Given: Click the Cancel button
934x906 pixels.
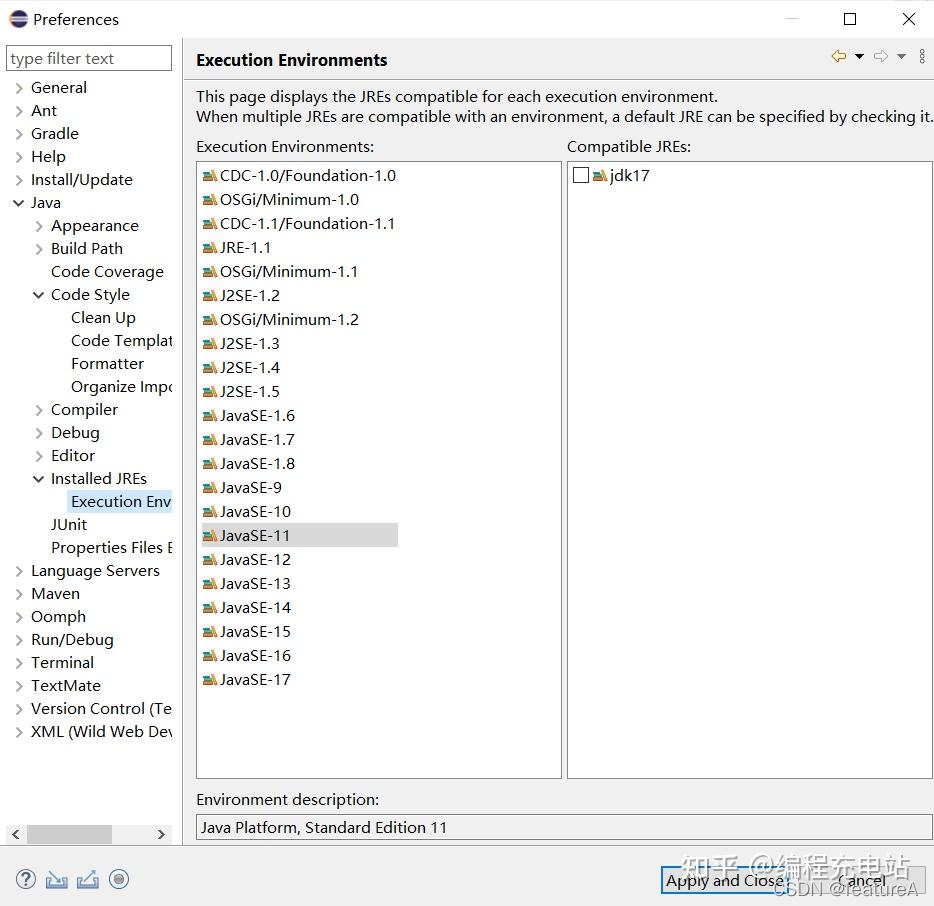Looking at the screenshot, I should (862, 881).
